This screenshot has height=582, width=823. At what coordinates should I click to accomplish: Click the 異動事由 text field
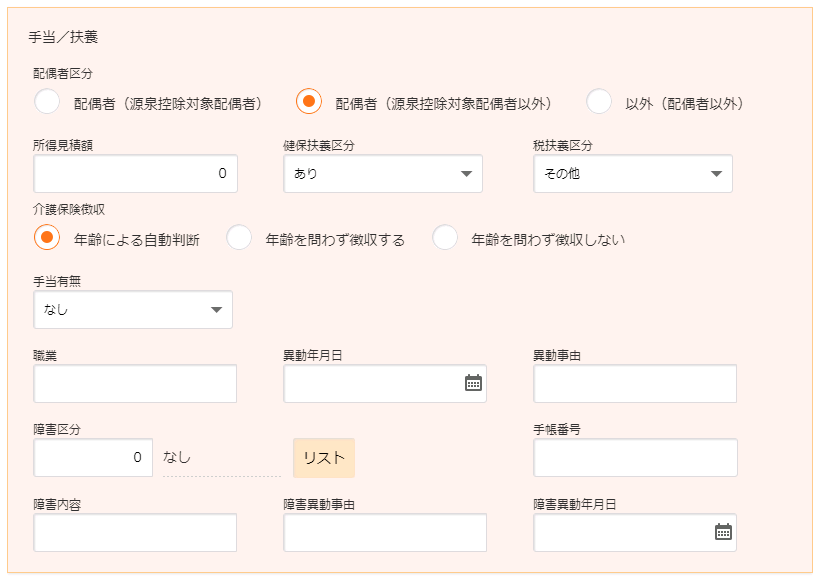[636, 384]
